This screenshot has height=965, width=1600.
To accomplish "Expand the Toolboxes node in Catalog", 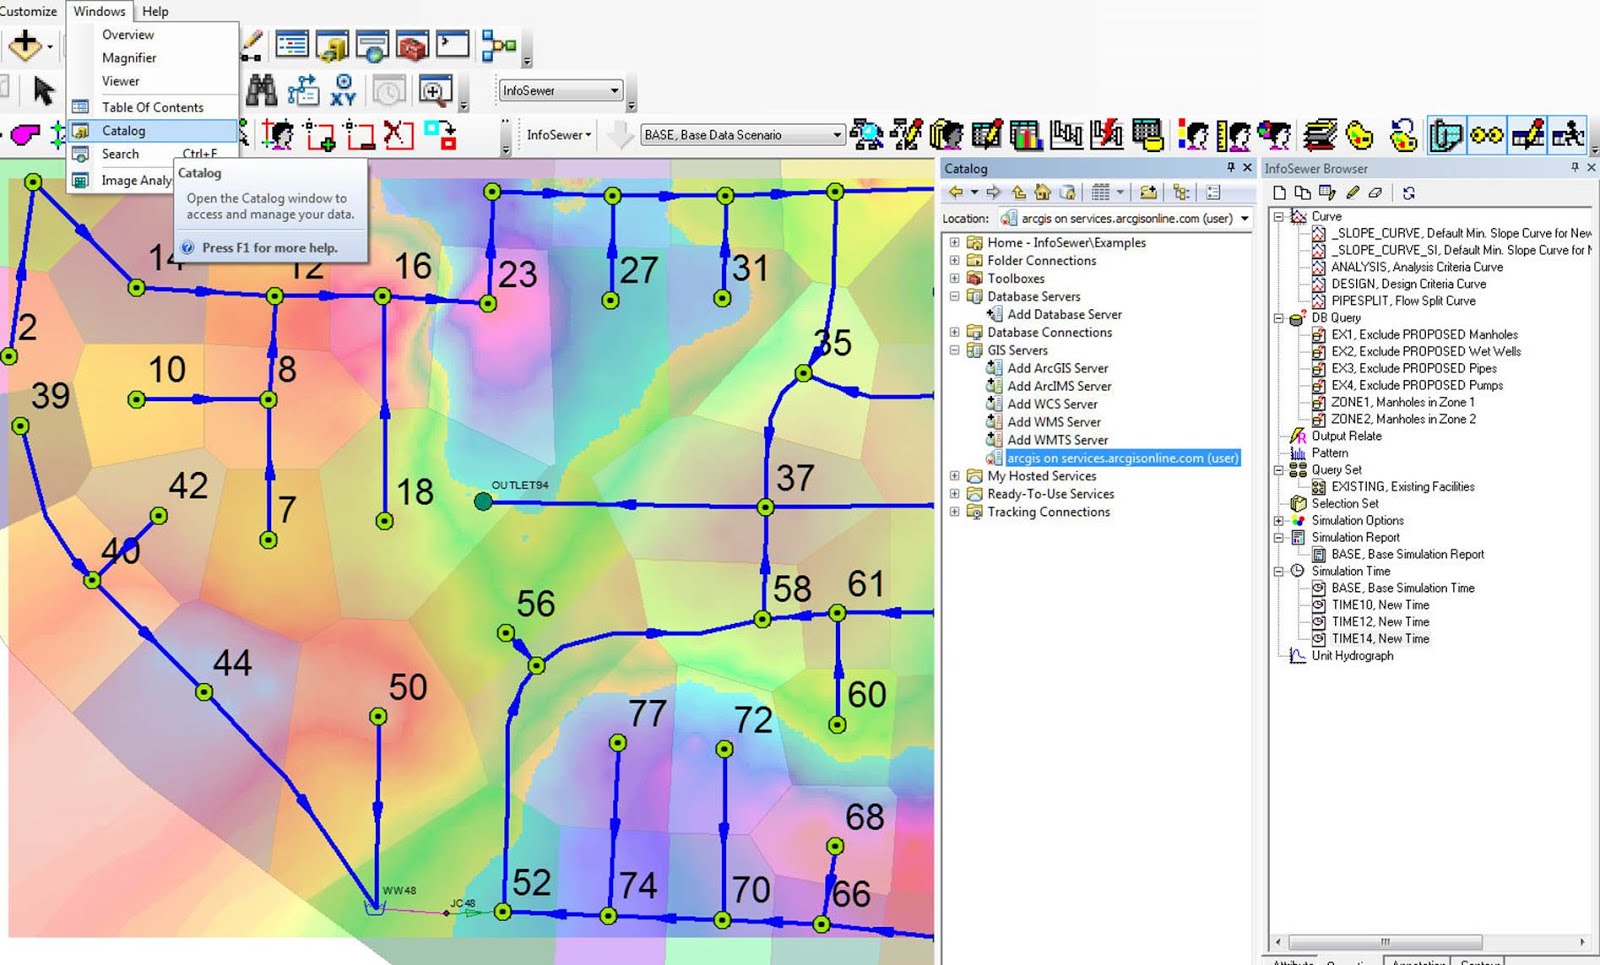I will pos(954,278).
